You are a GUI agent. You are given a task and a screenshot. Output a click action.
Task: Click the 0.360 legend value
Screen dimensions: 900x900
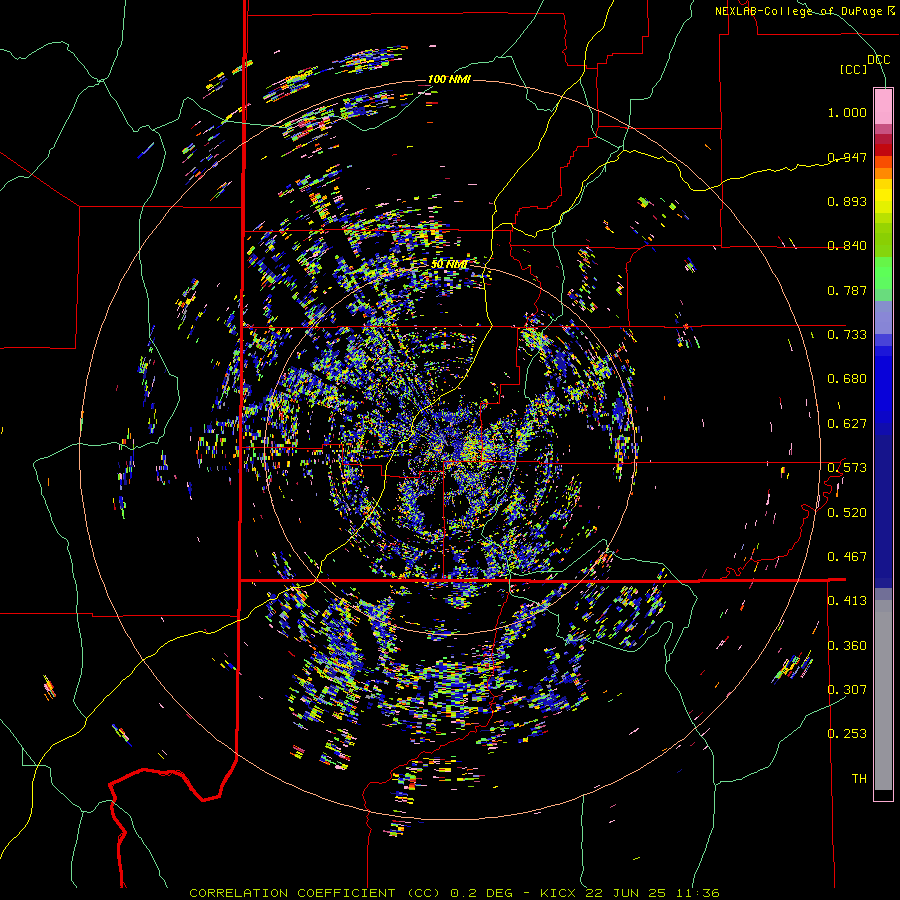(x=847, y=646)
